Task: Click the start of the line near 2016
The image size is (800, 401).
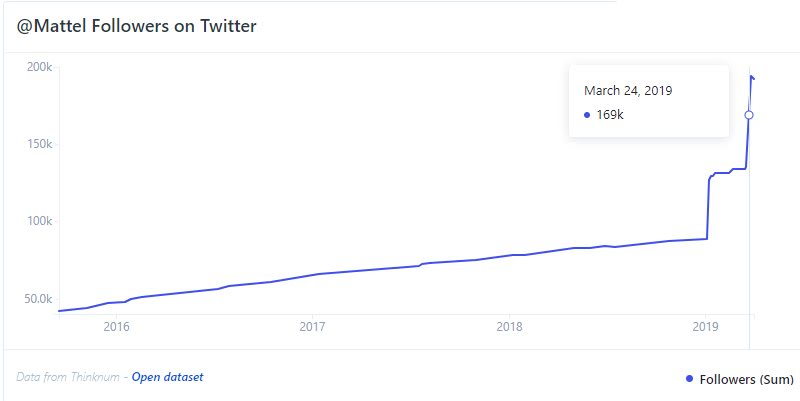Action: click(x=60, y=311)
